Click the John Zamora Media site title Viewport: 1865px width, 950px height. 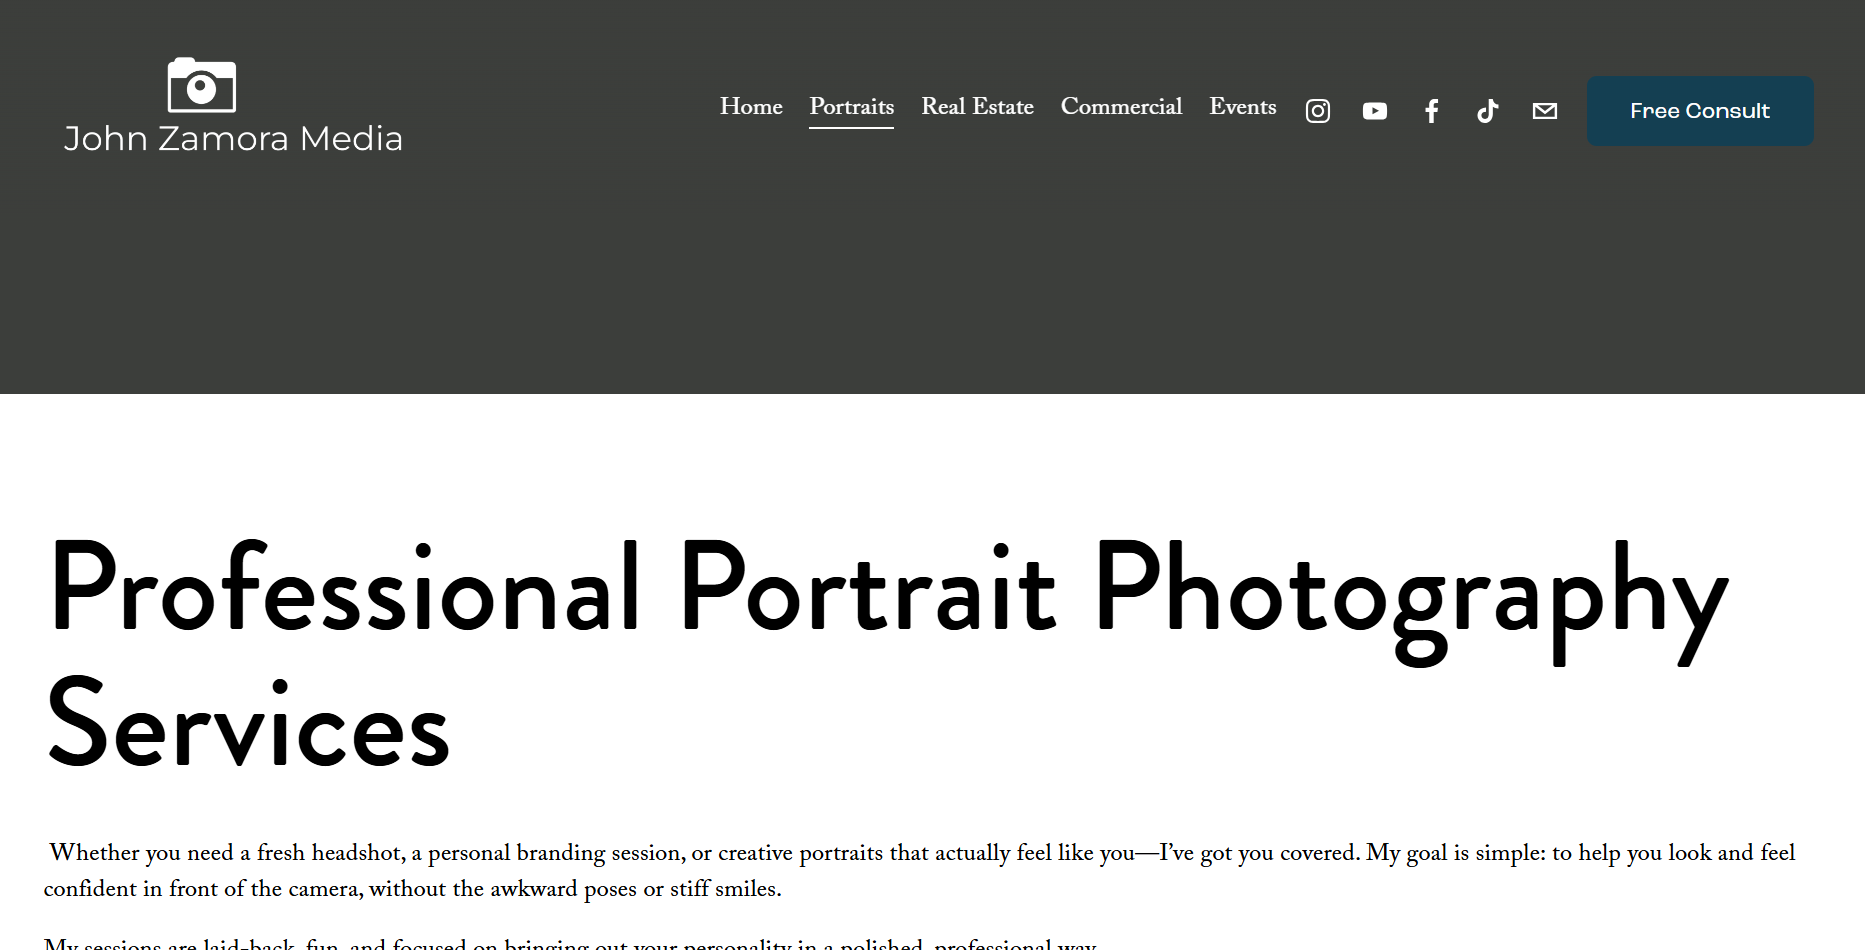(233, 139)
